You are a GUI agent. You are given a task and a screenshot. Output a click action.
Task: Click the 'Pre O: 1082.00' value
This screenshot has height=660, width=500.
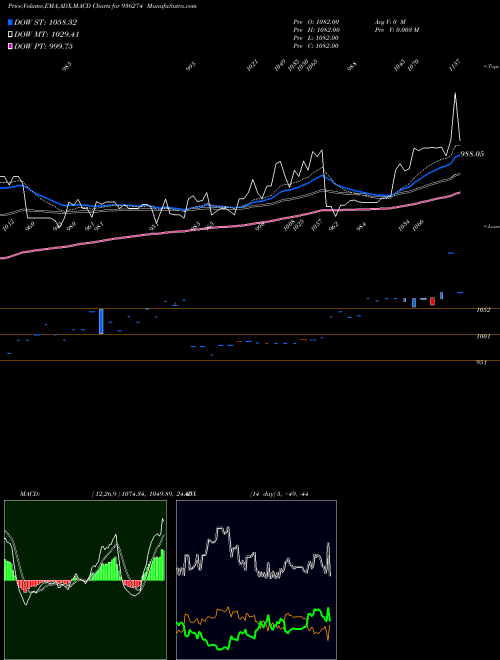point(316,22)
